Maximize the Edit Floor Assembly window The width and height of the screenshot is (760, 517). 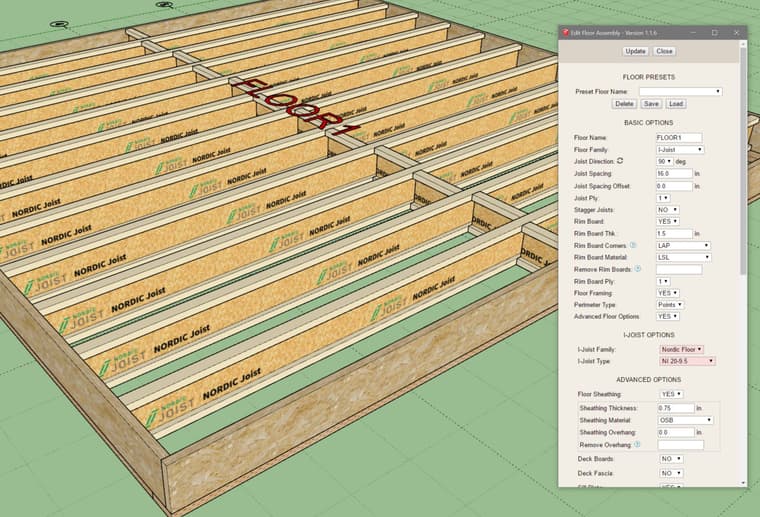[714, 33]
